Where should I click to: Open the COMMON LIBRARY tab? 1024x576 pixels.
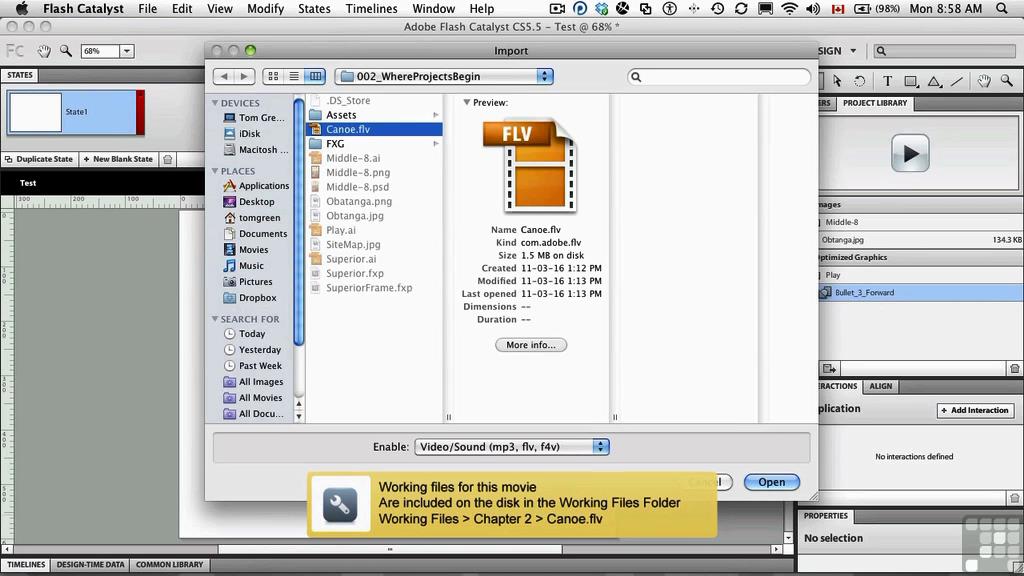tap(170, 564)
